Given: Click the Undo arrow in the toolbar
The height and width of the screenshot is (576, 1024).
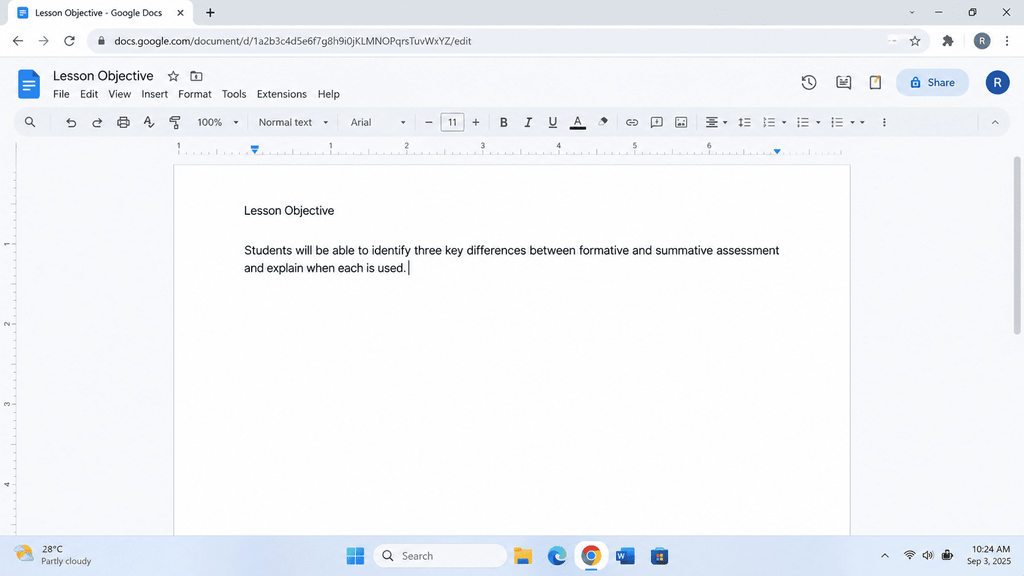Looking at the screenshot, I should (71, 122).
